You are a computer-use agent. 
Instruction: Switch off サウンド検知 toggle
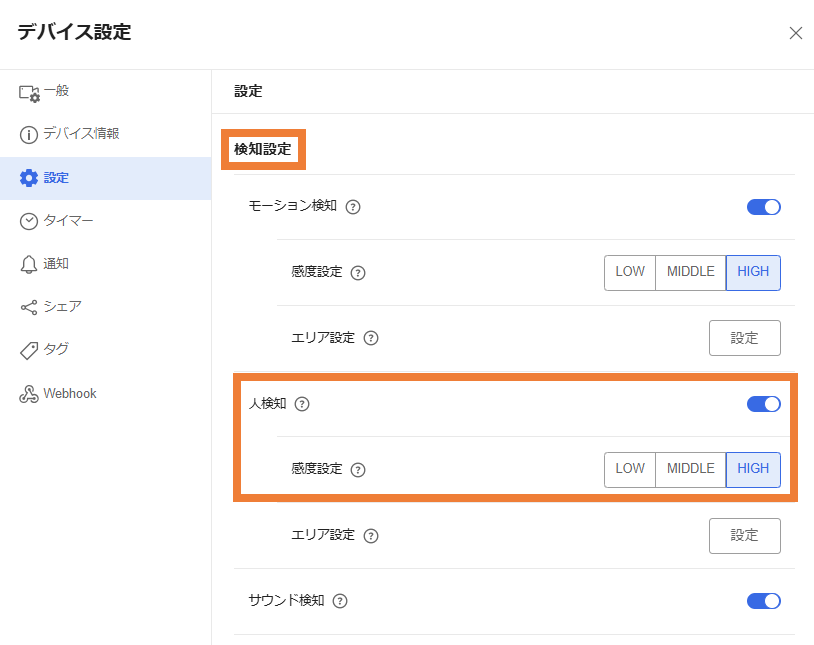click(763, 601)
